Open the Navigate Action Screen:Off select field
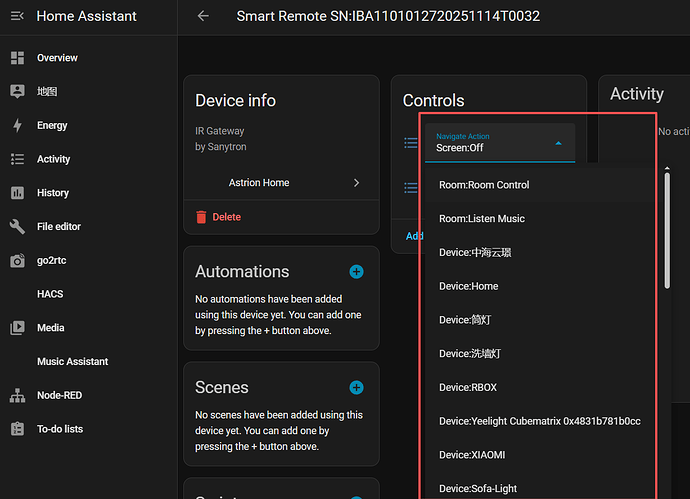This screenshot has height=499, width=690. (x=500, y=143)
